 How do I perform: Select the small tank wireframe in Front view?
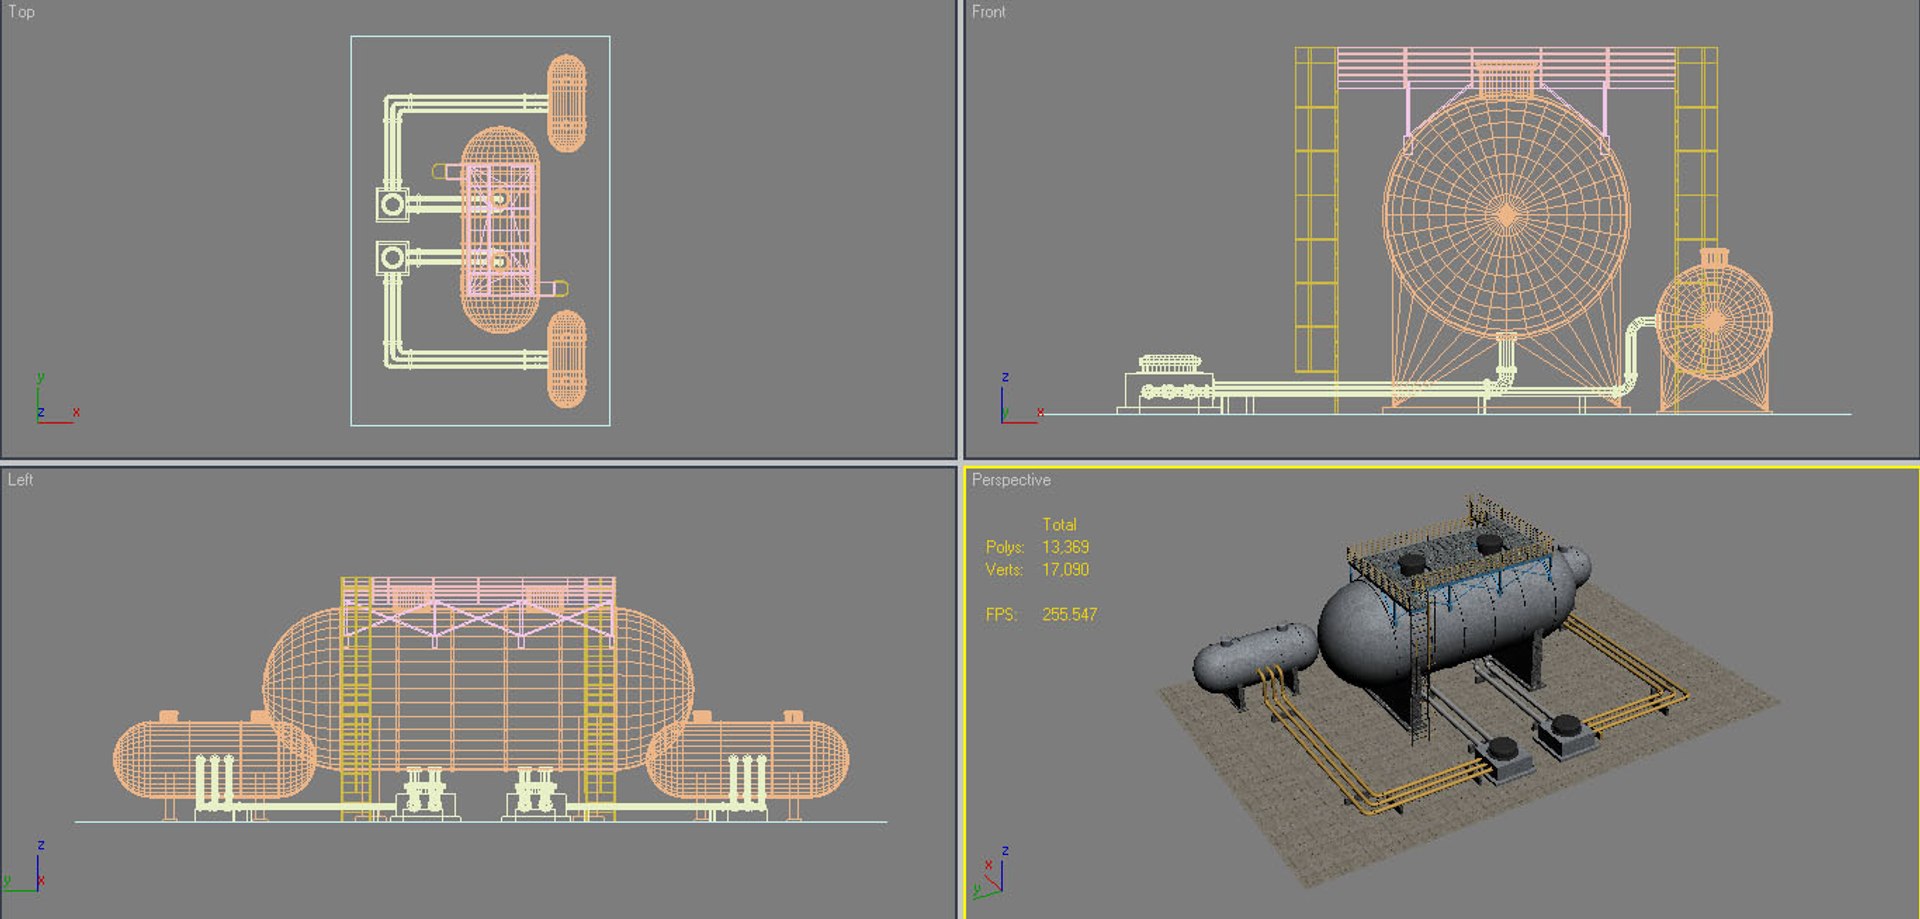(x=1714, y=321)
